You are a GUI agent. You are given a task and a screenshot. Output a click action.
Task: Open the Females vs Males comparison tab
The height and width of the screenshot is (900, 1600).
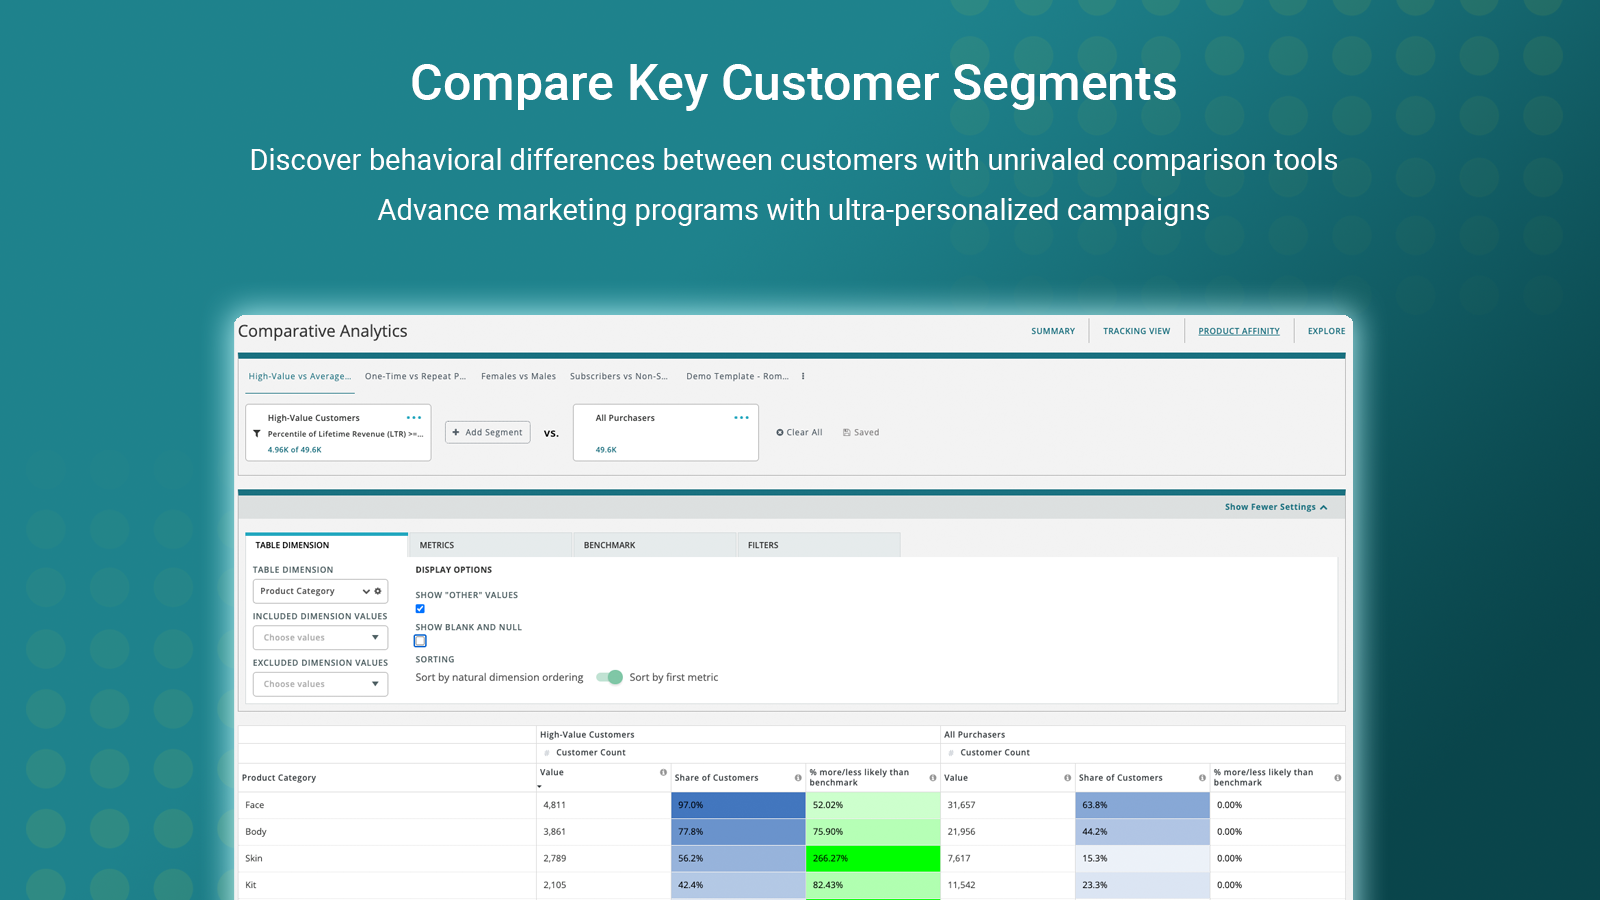click(x=518, y=376)
